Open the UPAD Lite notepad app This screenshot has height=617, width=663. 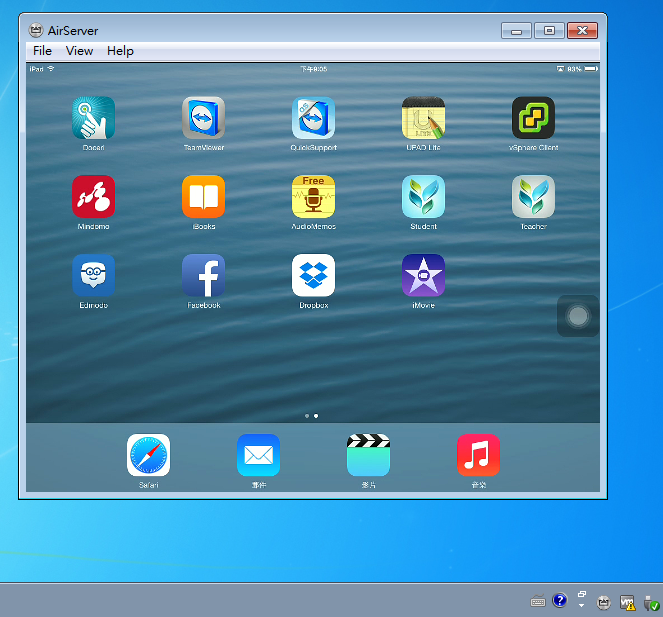pyautogui.click(x=423, y=118)
